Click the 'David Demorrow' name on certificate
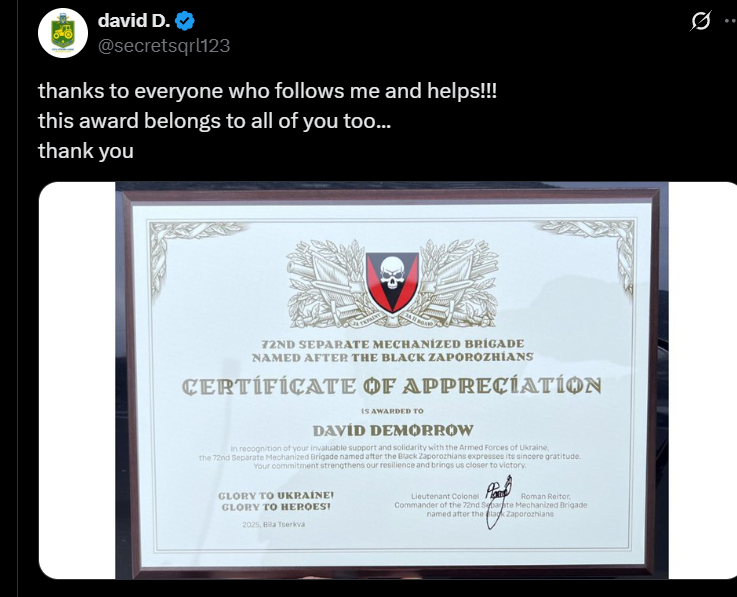 click(393, 431)
